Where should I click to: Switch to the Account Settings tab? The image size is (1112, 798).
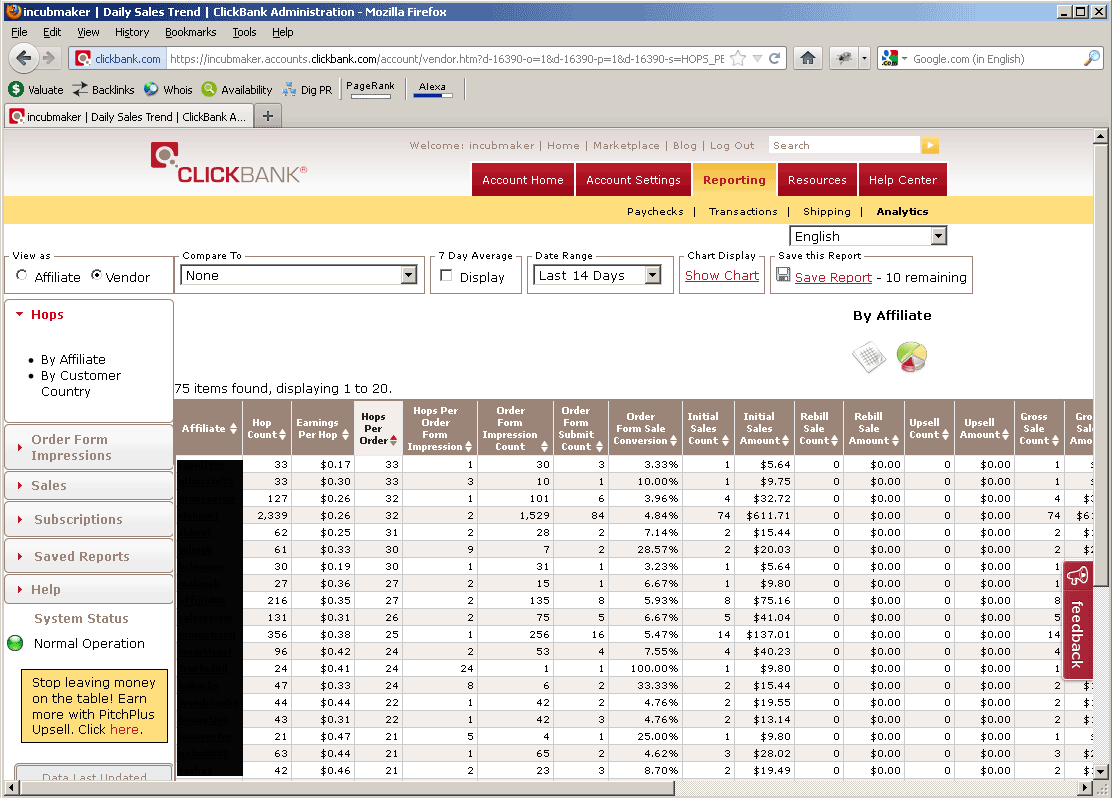pyautogui.click(x=633, y=180)
